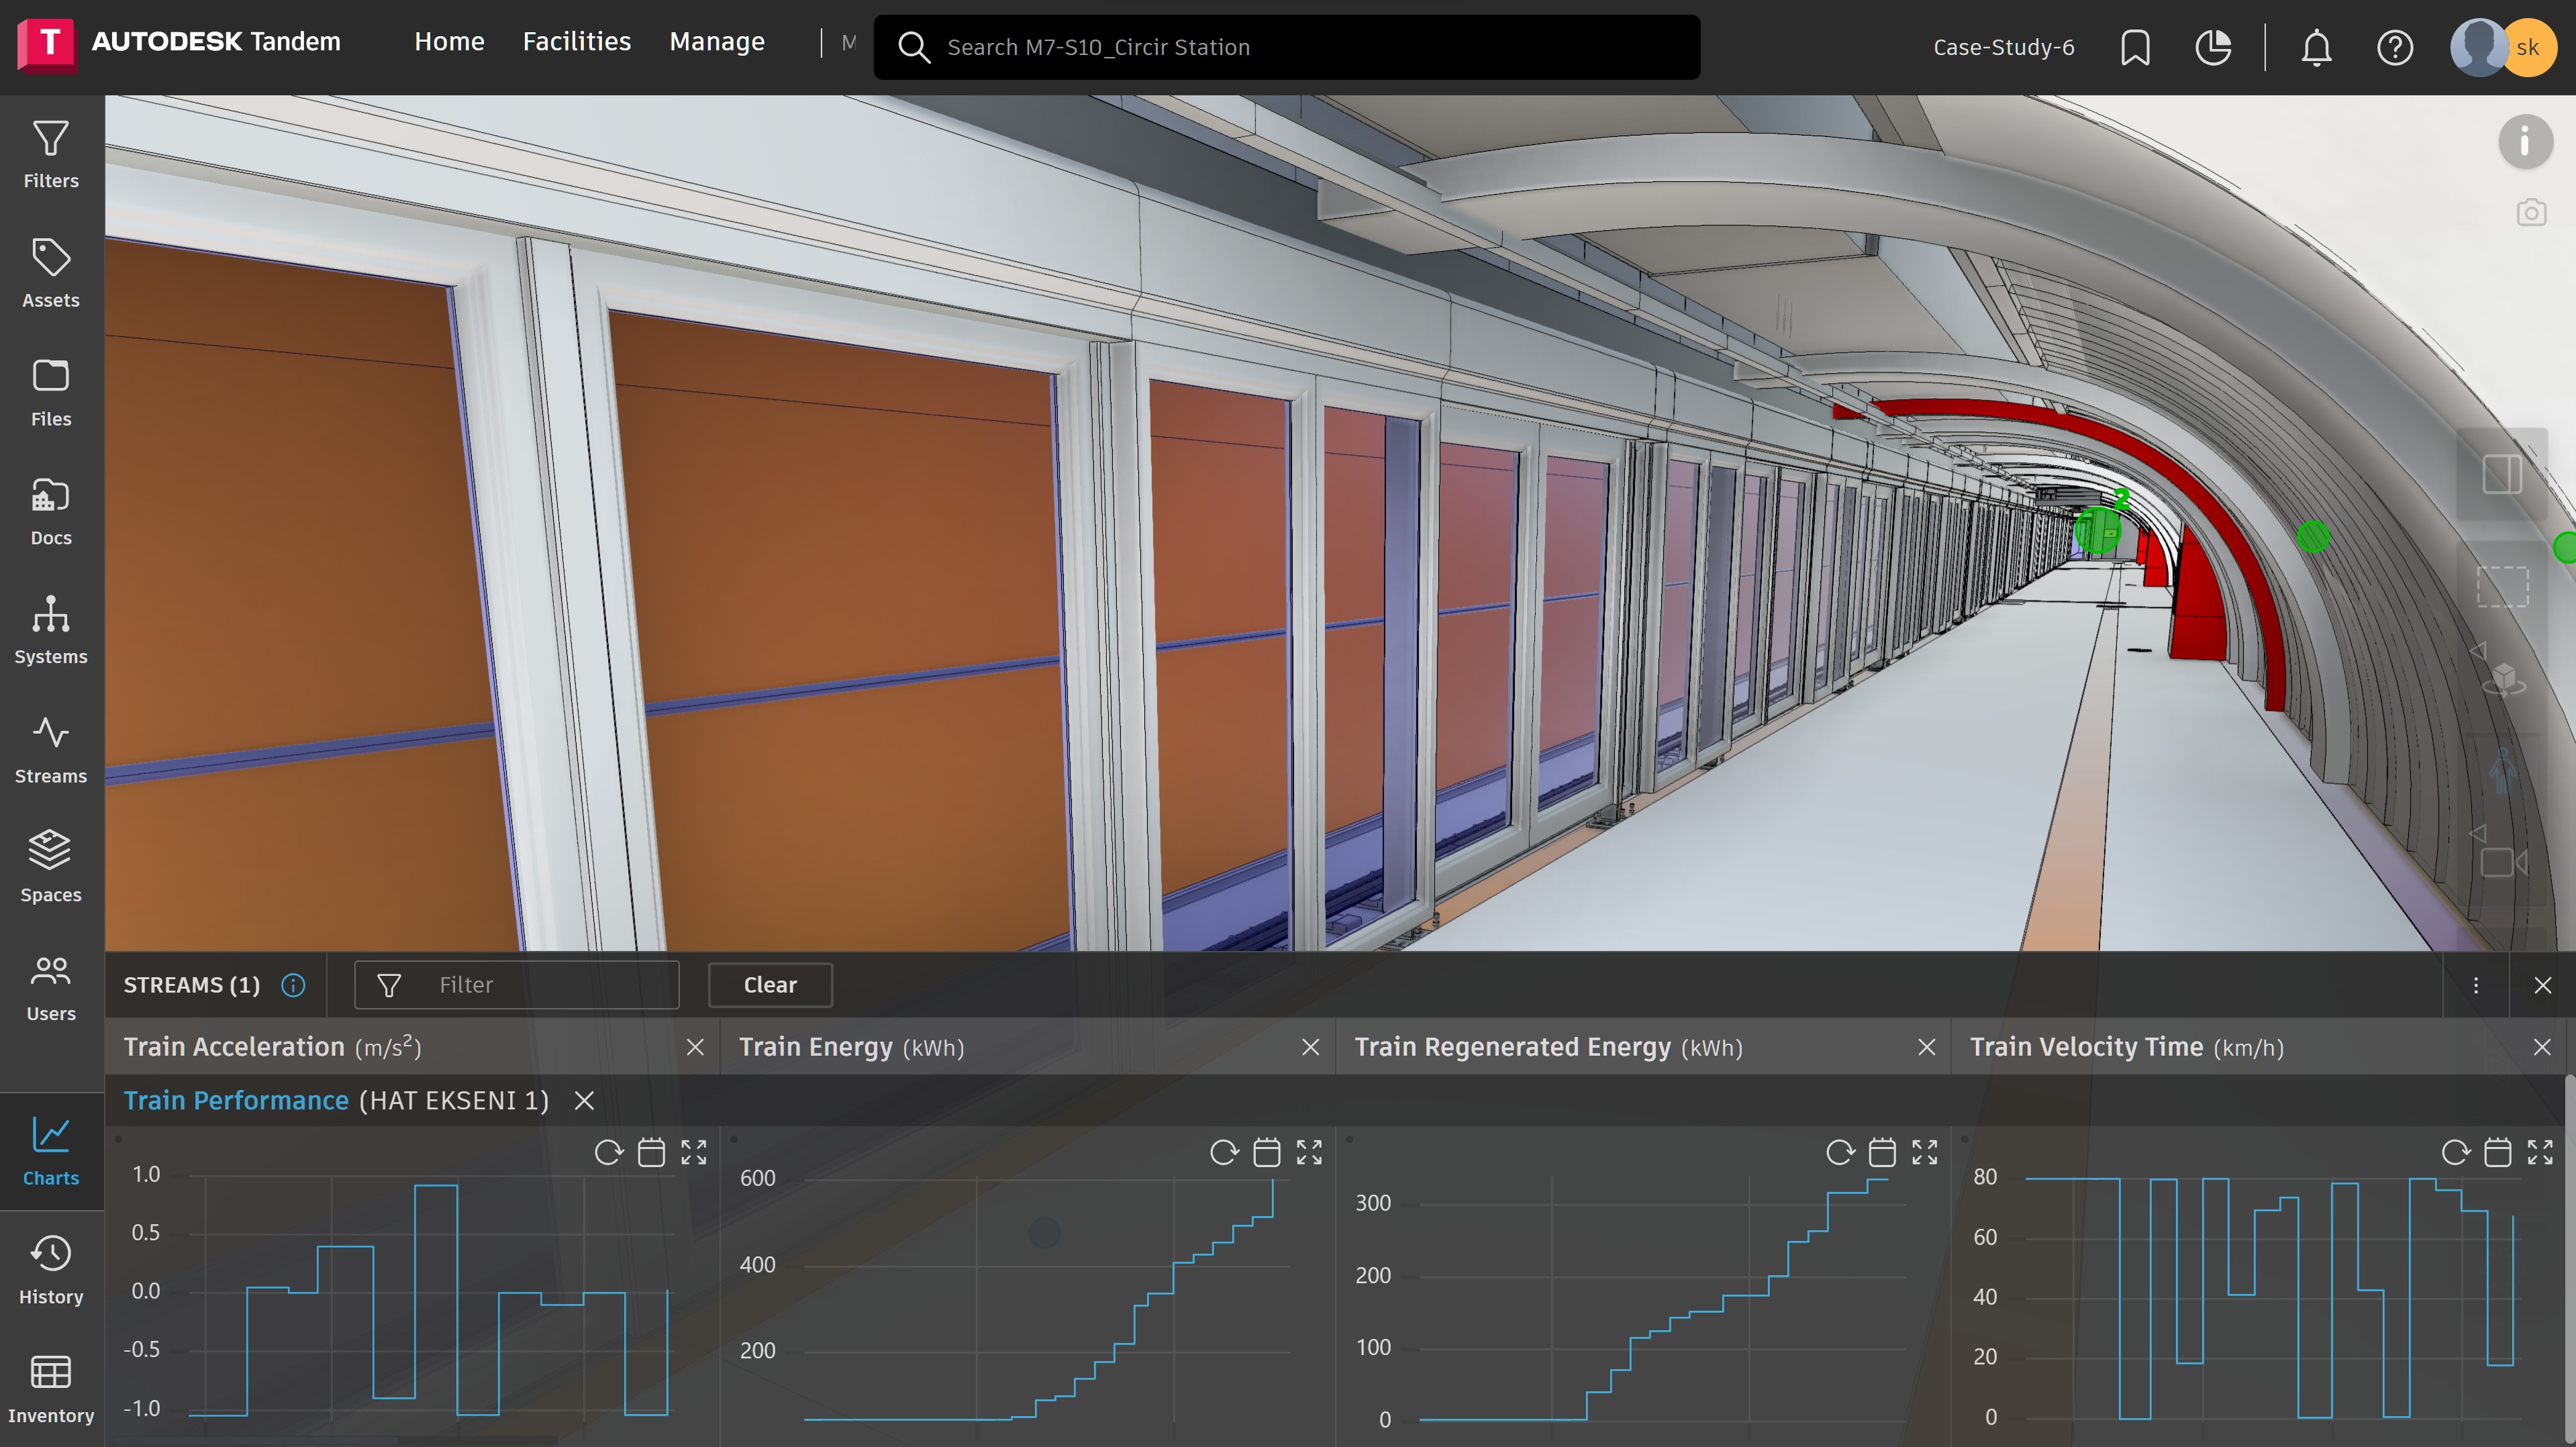Open the Manage menu

pyautogui.click(x=717, y=42)
